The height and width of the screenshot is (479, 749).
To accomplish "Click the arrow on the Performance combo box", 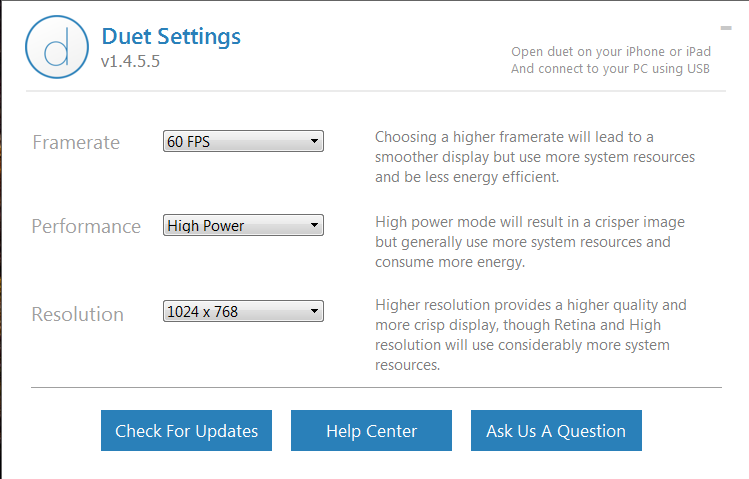I will point(314,225).
